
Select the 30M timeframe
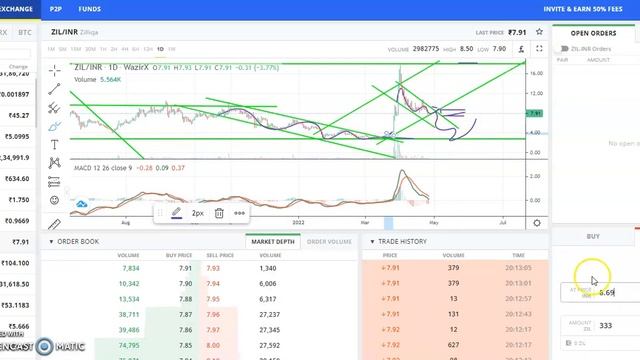point(90,49)
